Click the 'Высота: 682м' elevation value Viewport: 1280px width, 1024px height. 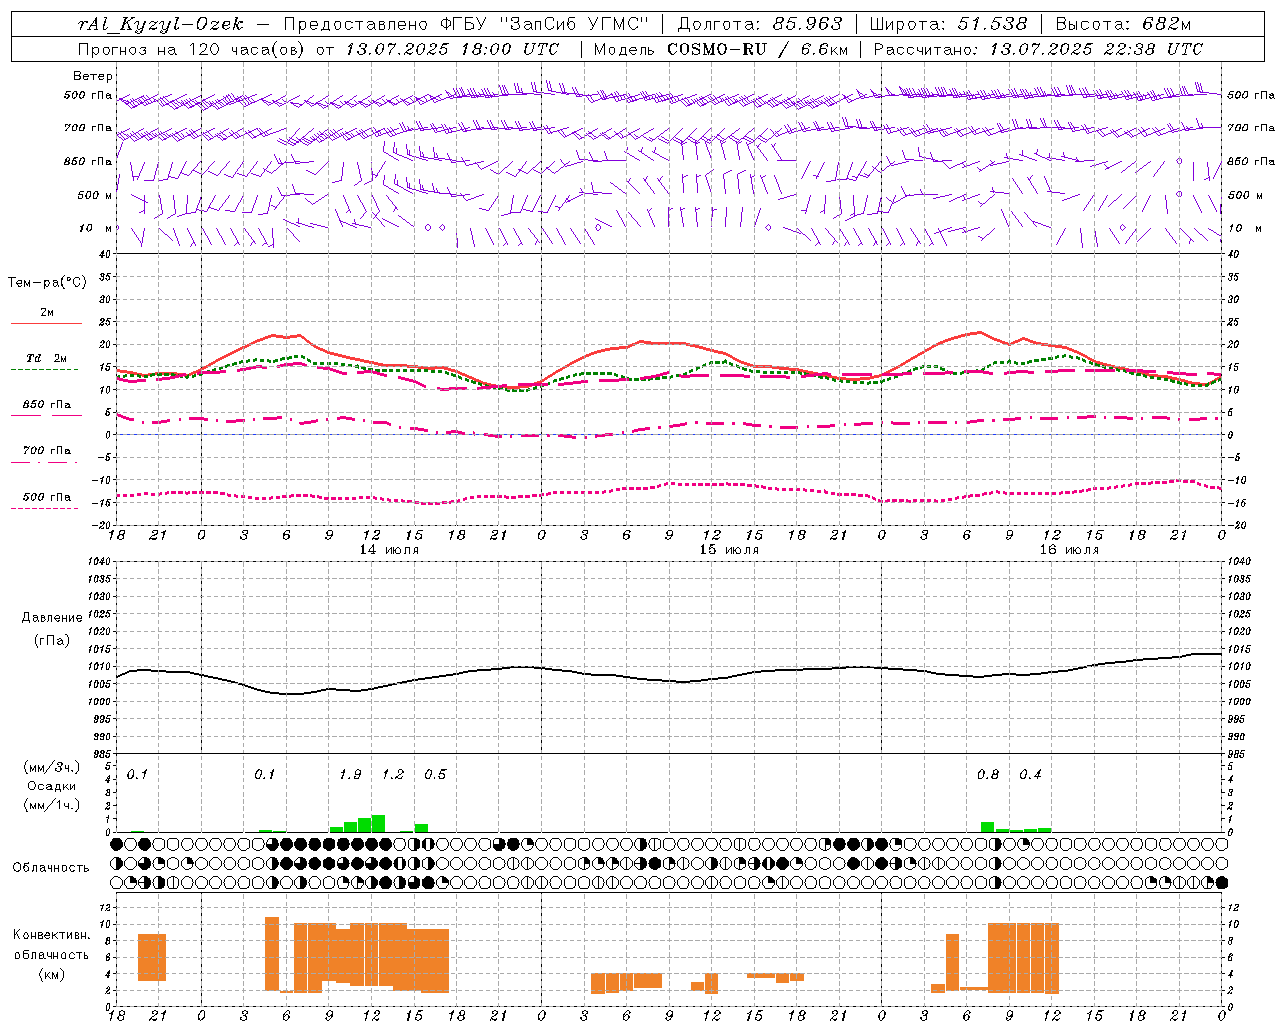point(1123,24)
